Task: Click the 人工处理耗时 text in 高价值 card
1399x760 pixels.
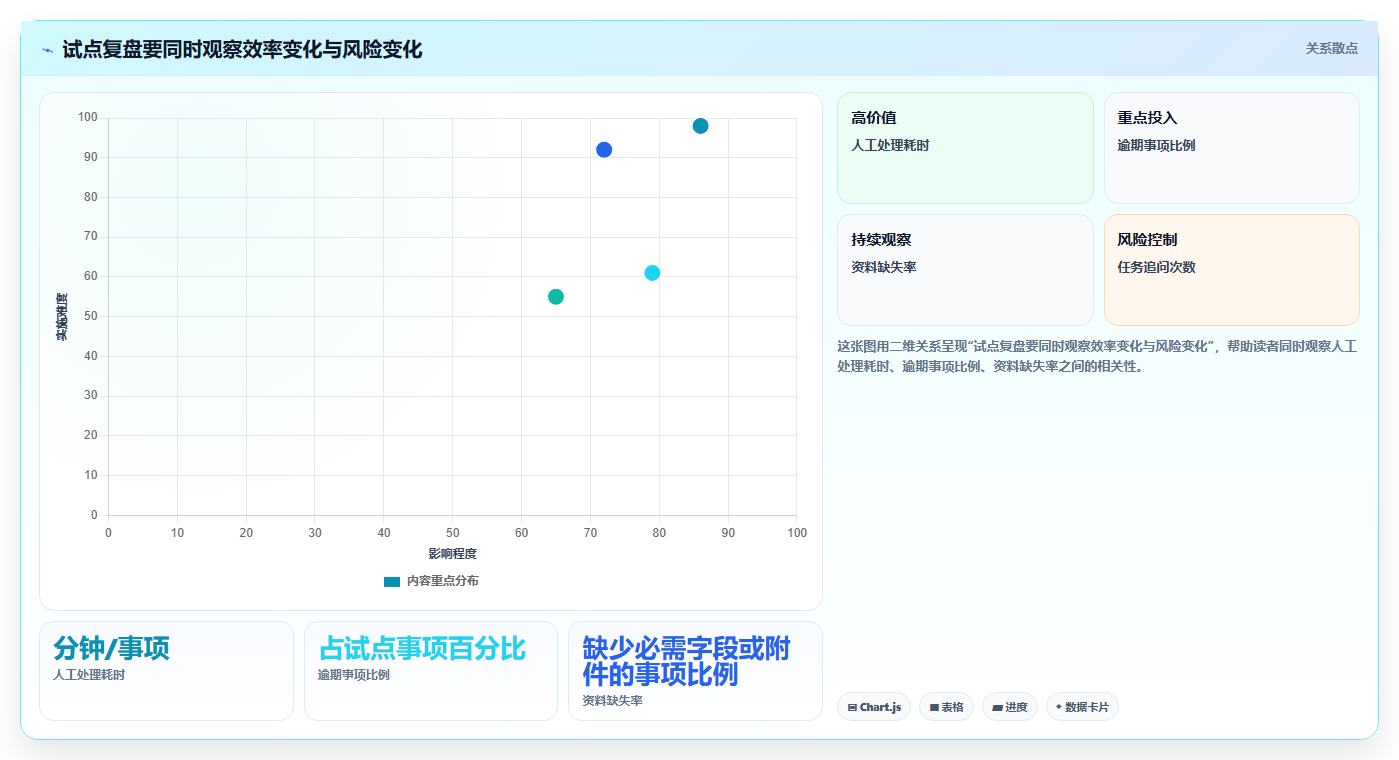Action: pos(890,145)
